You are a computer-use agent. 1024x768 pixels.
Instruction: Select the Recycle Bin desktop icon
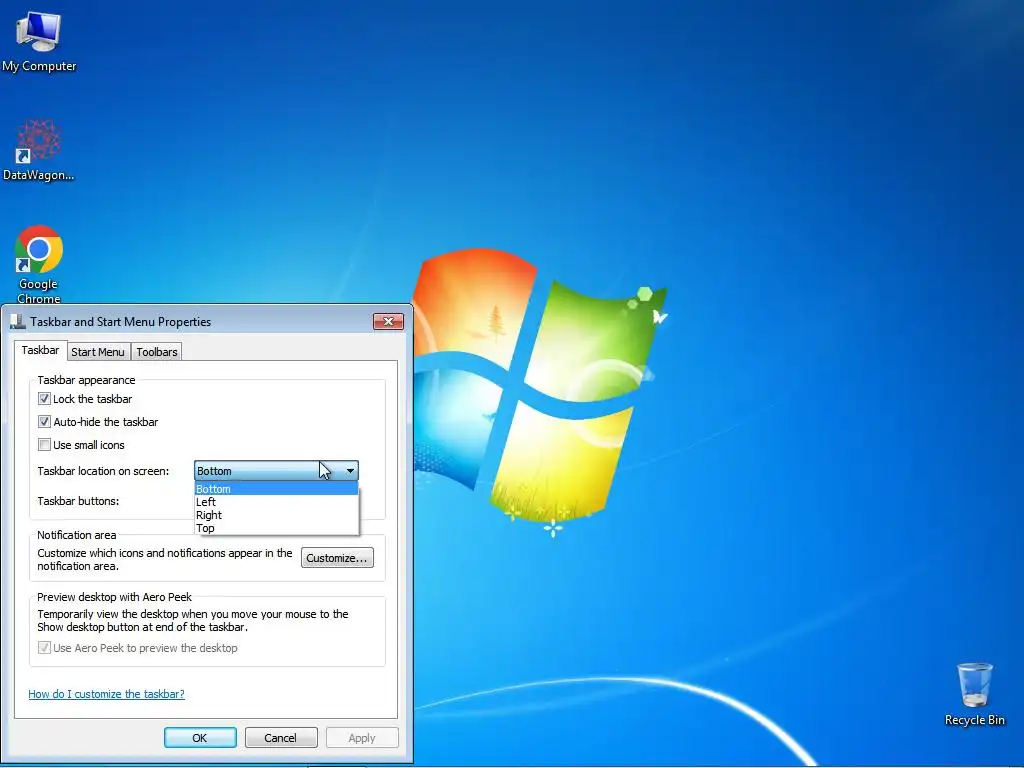(974, 694)
